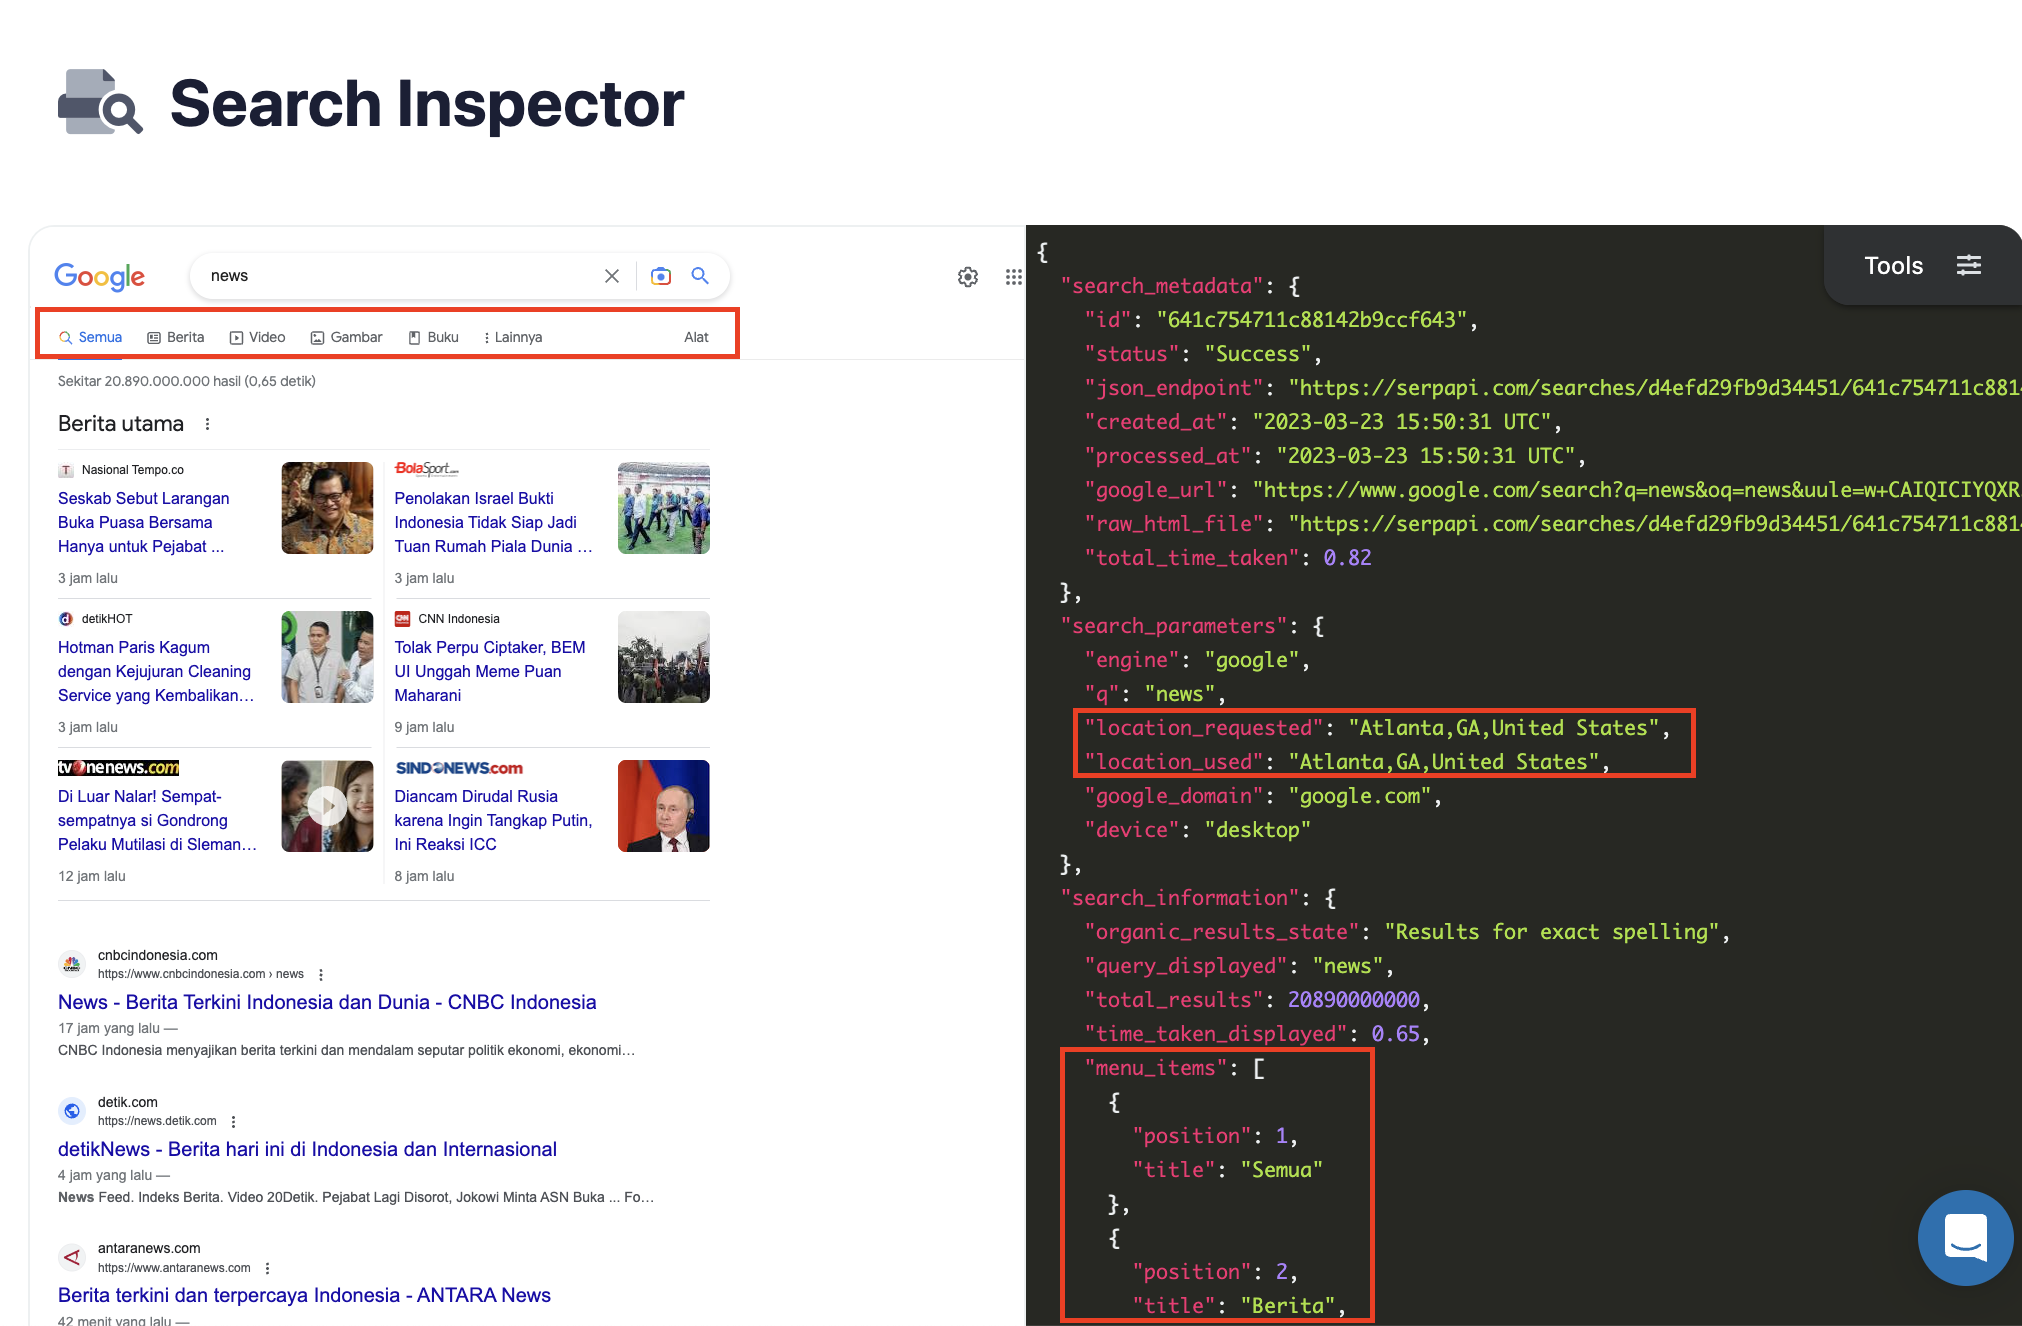Play the tvOnenews video thumbnail
The height and width of the screenshot is (1326, 2022).
point(327,806)
